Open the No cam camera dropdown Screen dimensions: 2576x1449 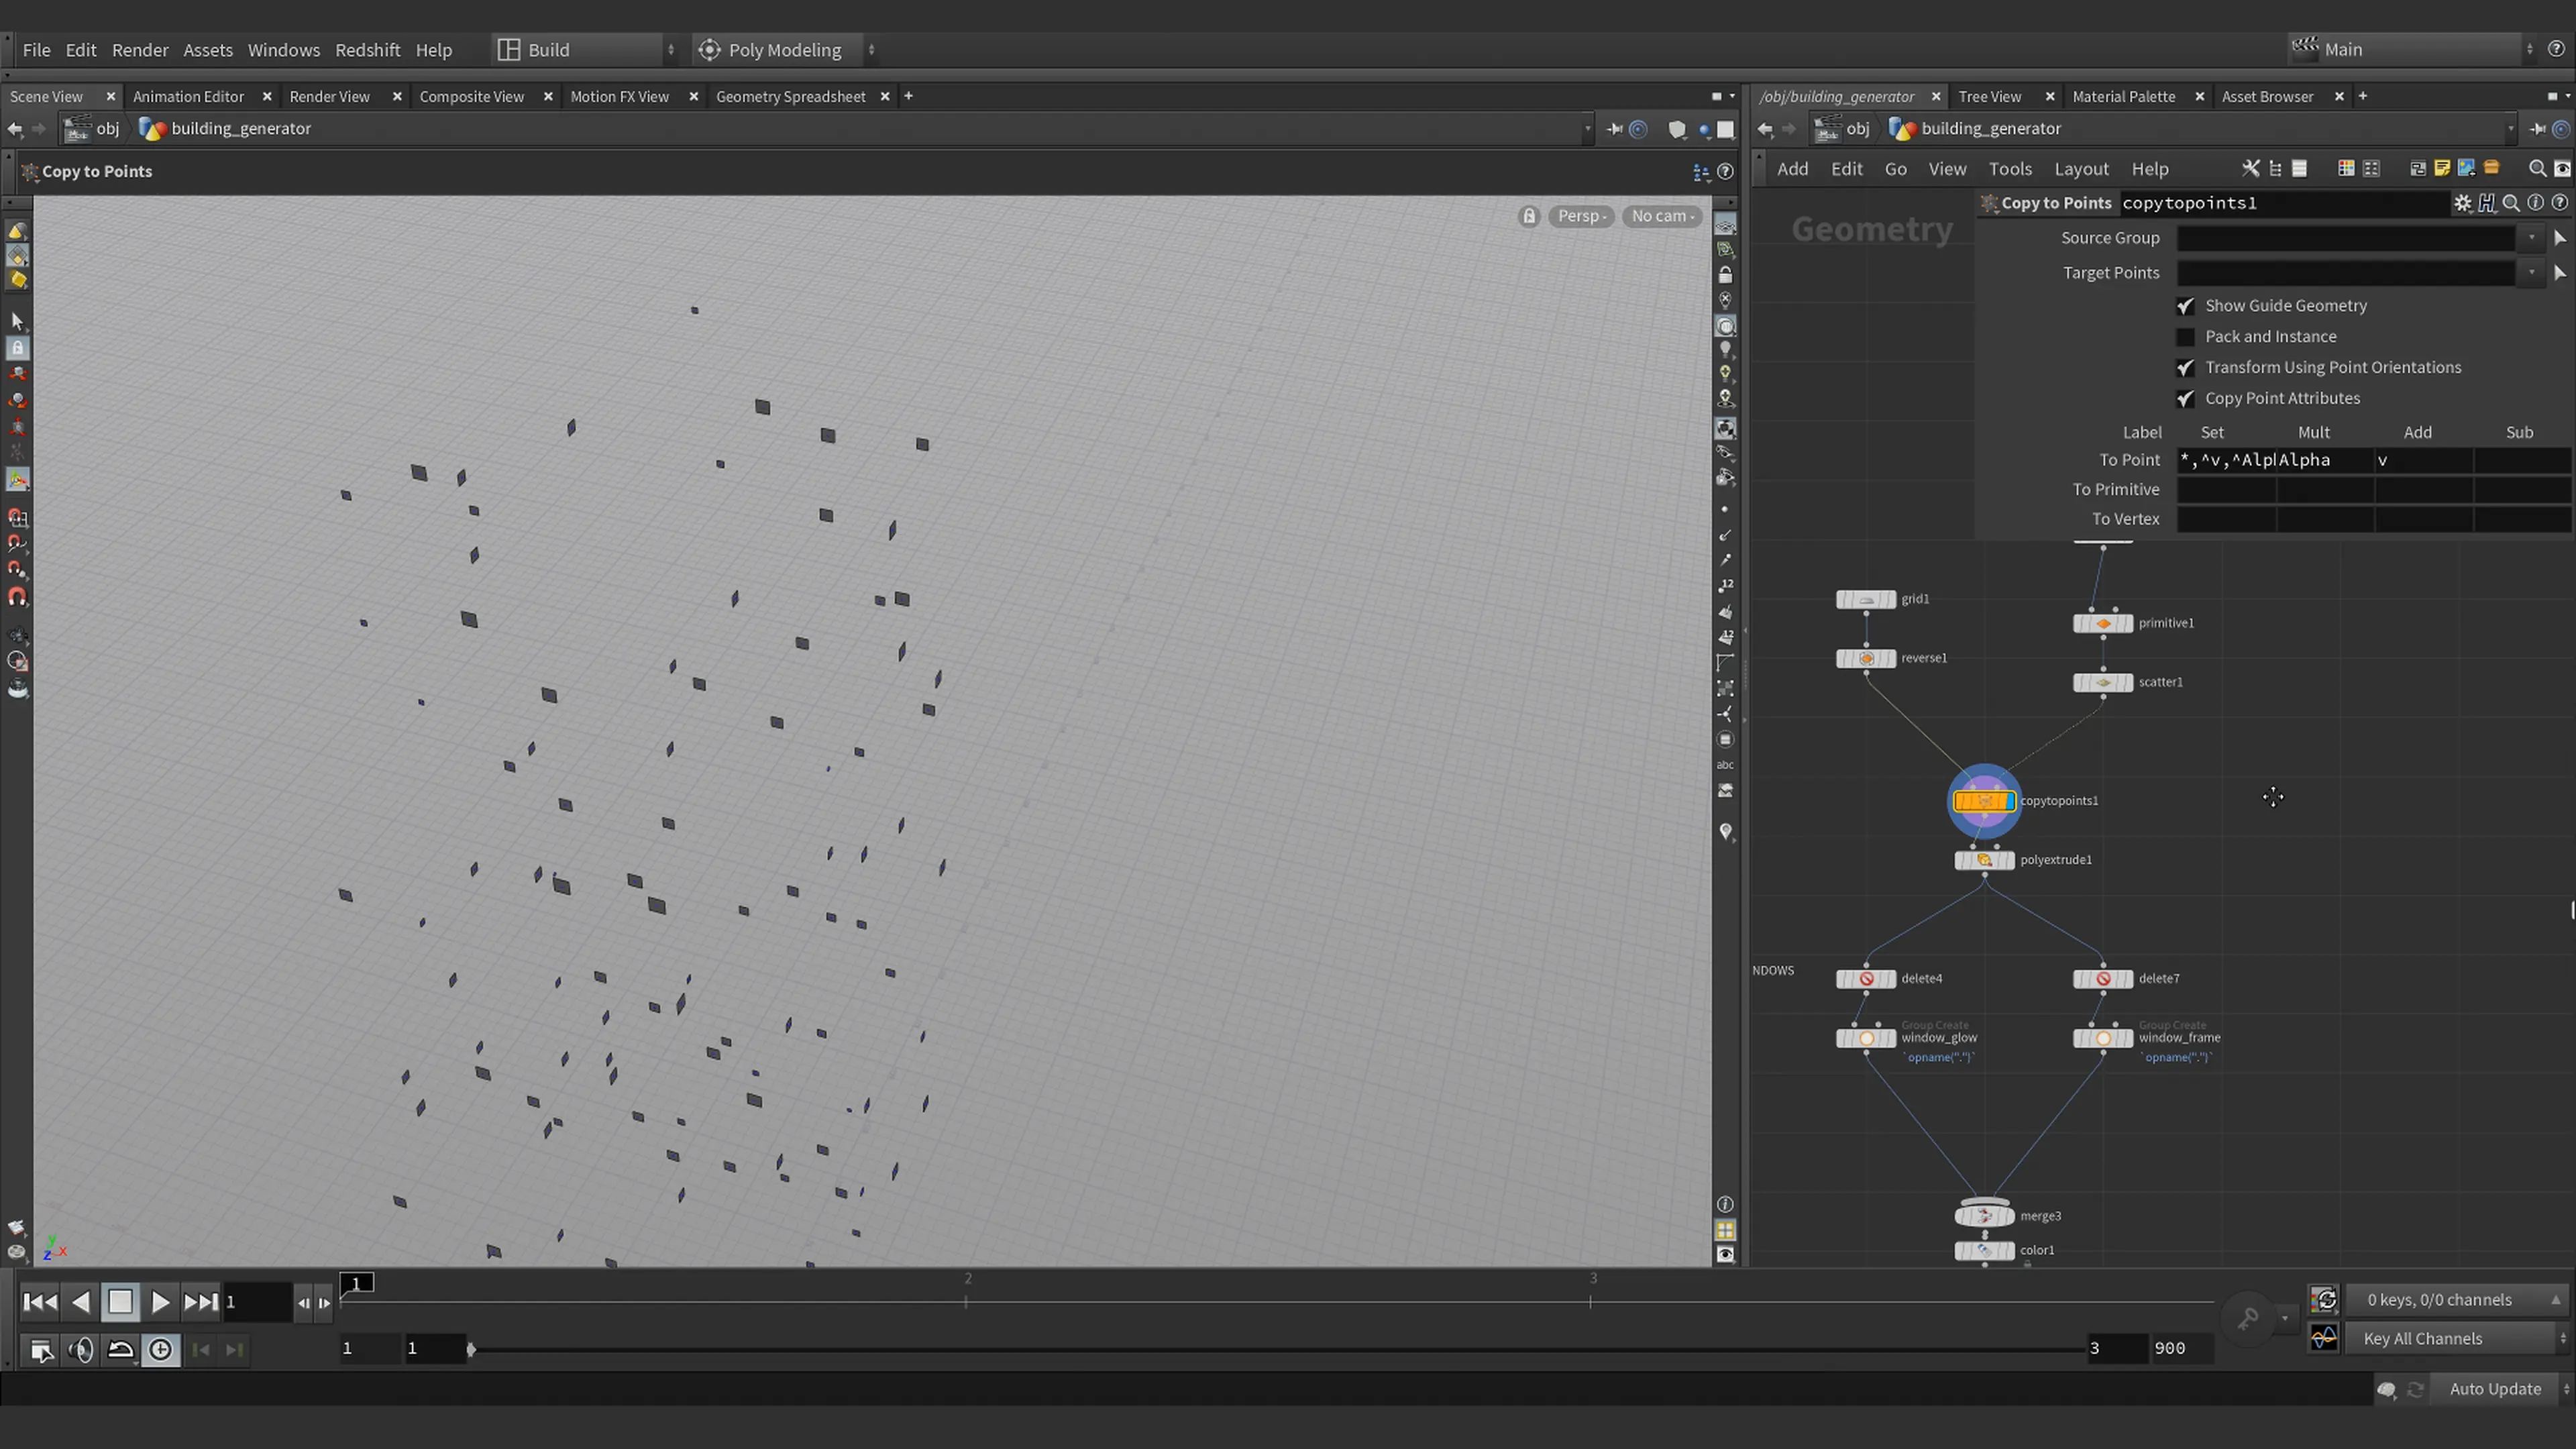click(1662, 216)
